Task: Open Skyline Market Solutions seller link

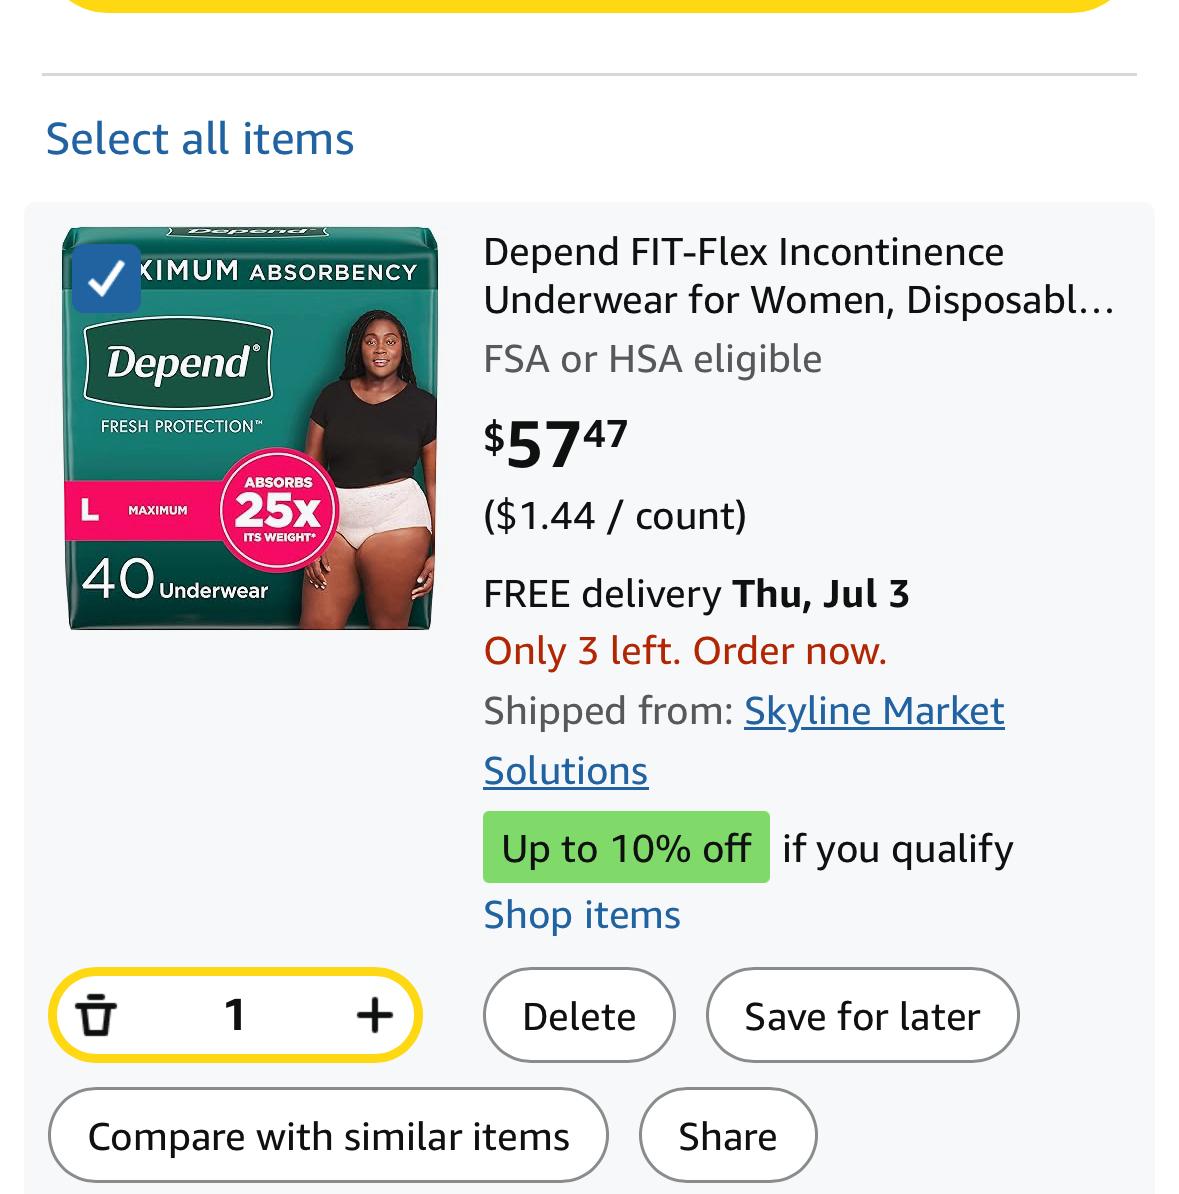Action: point(873,711)
